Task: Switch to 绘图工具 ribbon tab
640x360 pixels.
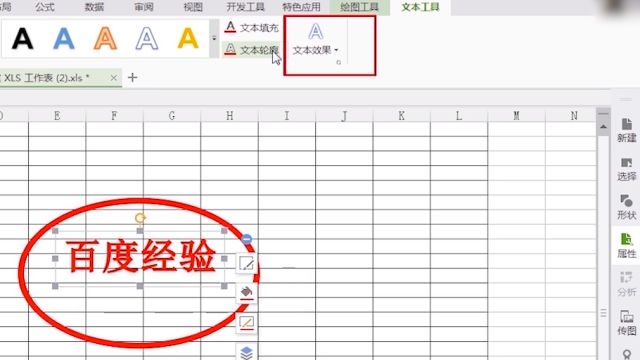Action: pyautogui.click(x=360, y=7)
